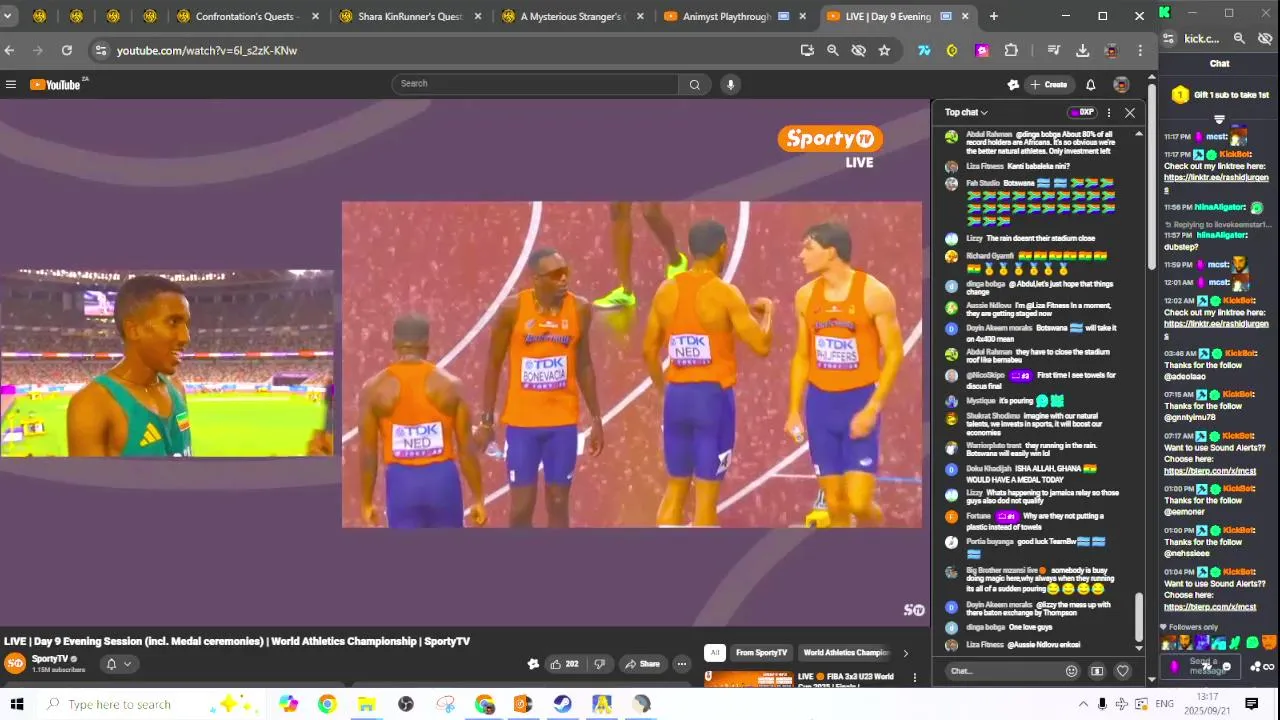Open the YouTube guide hamburger menu
This screenshot has height=720, width=1280.
(11, 85)
